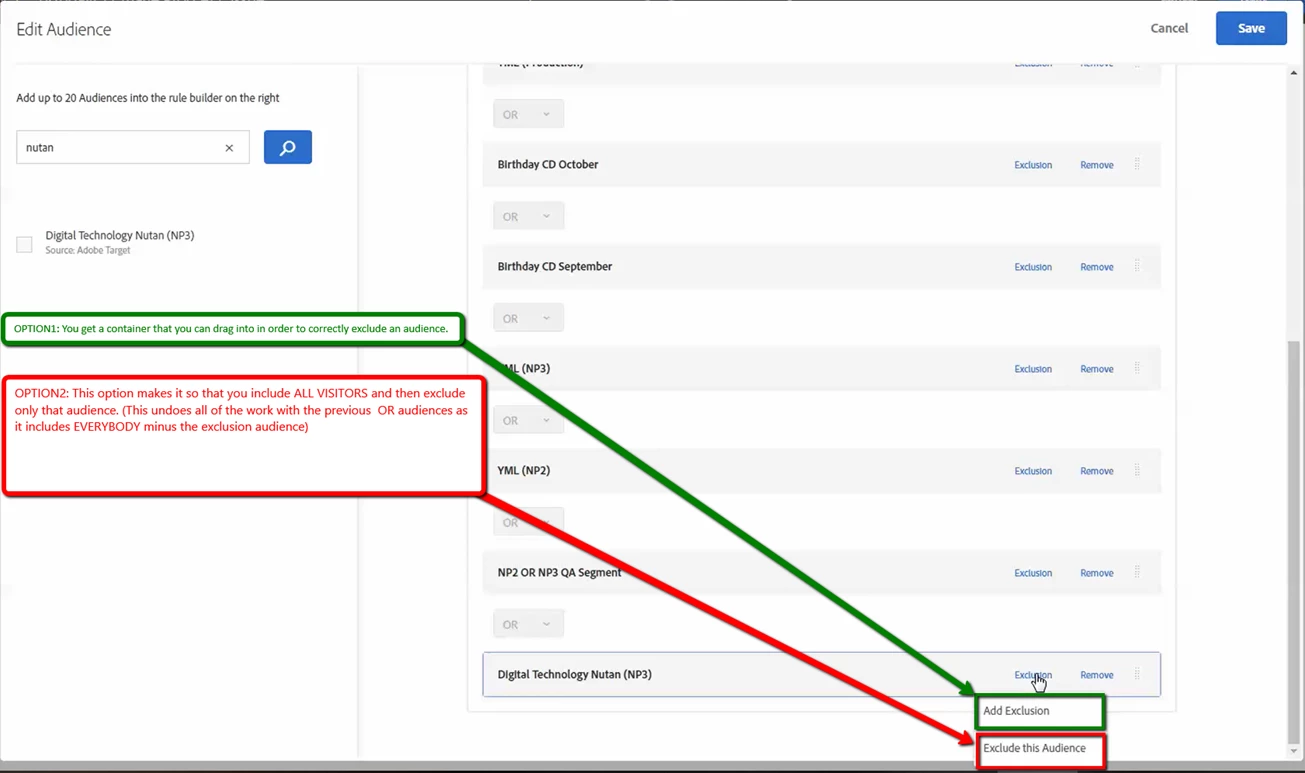Select the Birthday CD October audience name
This screenshot has height=773, width=1305.
click(x=548, y=164)
